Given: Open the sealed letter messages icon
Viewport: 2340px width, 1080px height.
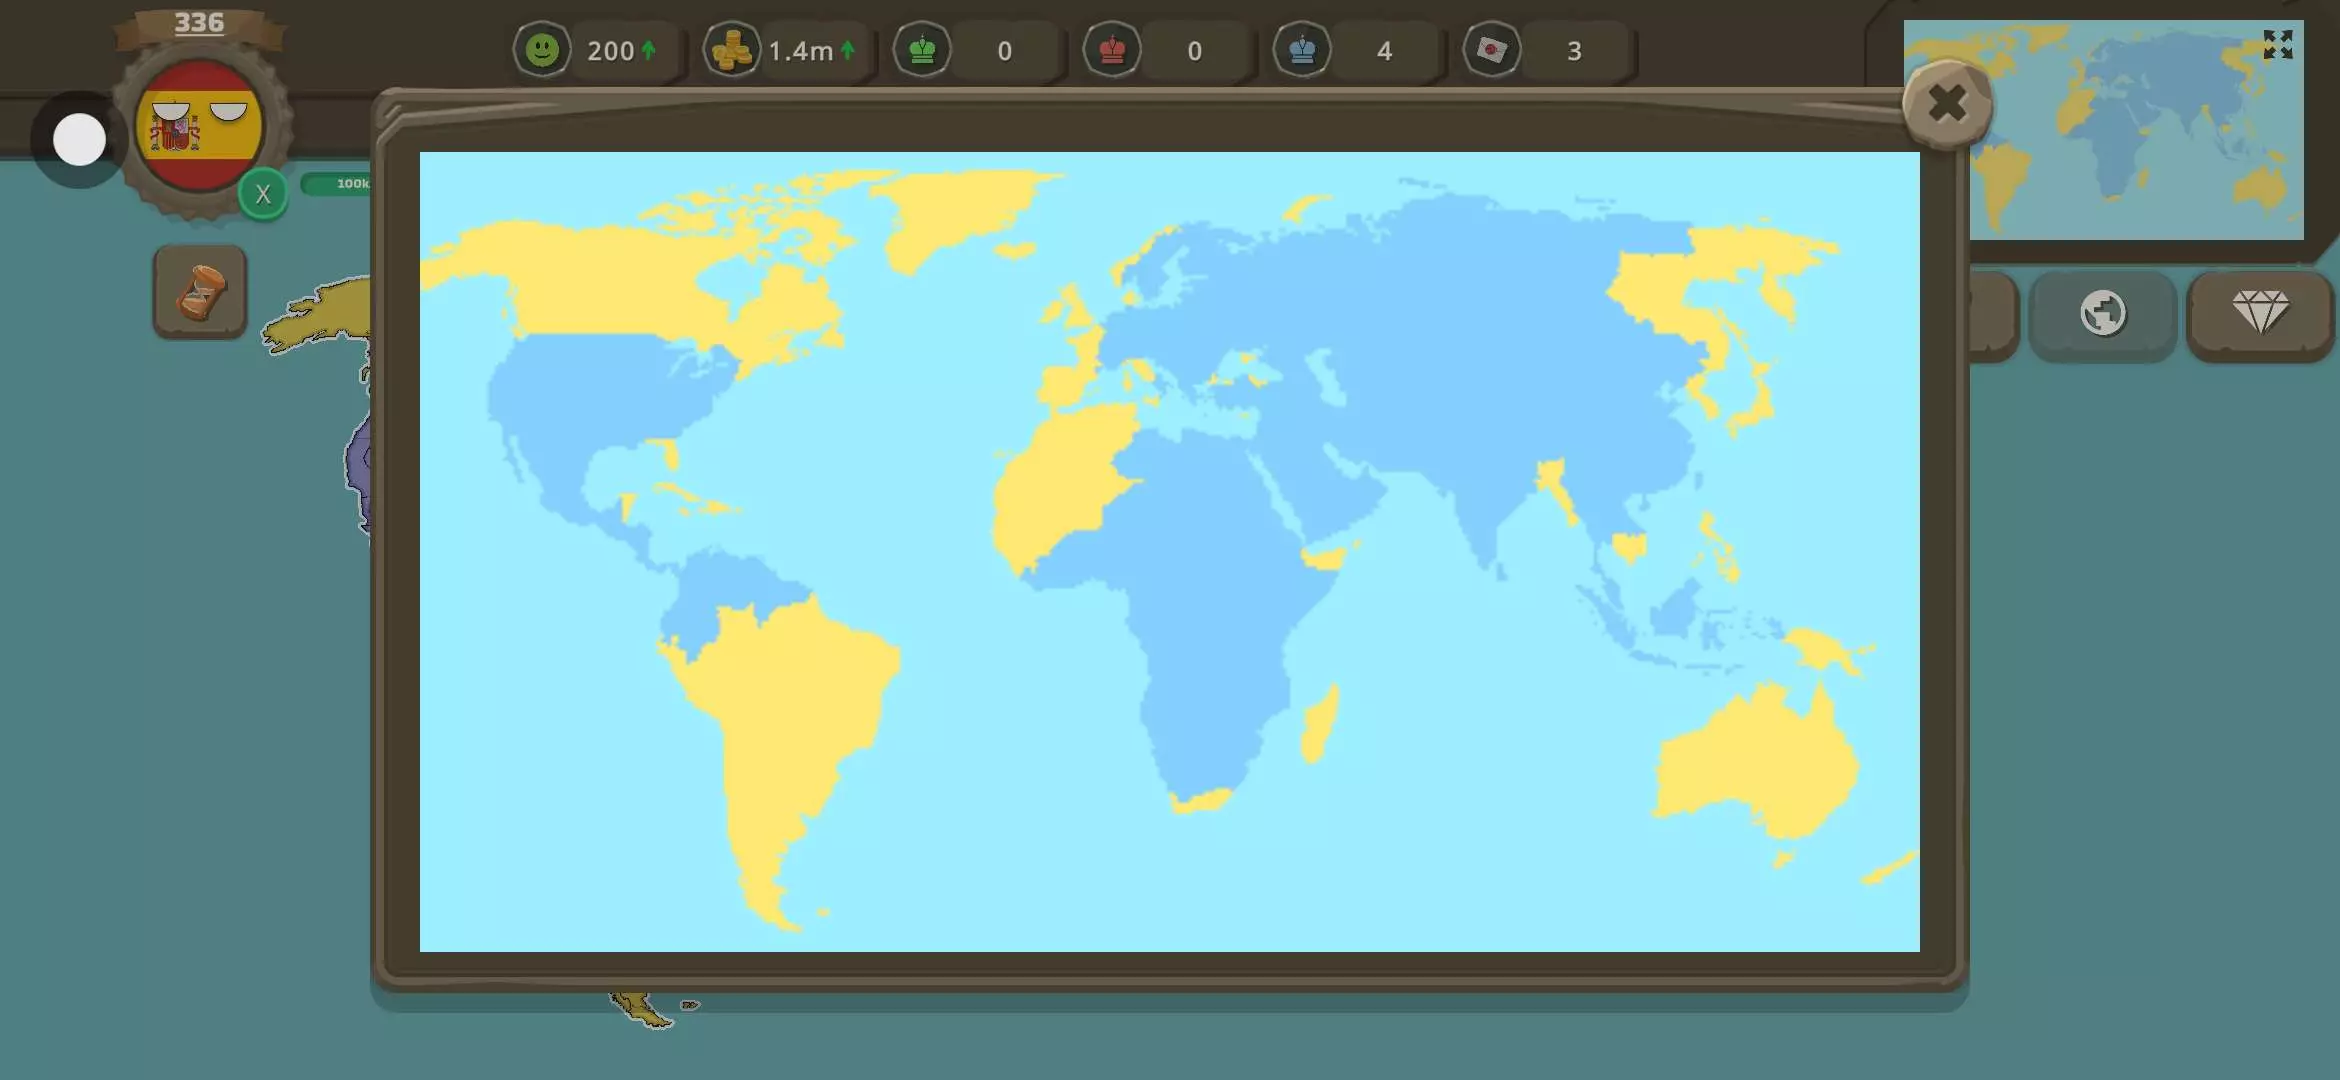Looking at the screenshot, I should click(1492, 50).
